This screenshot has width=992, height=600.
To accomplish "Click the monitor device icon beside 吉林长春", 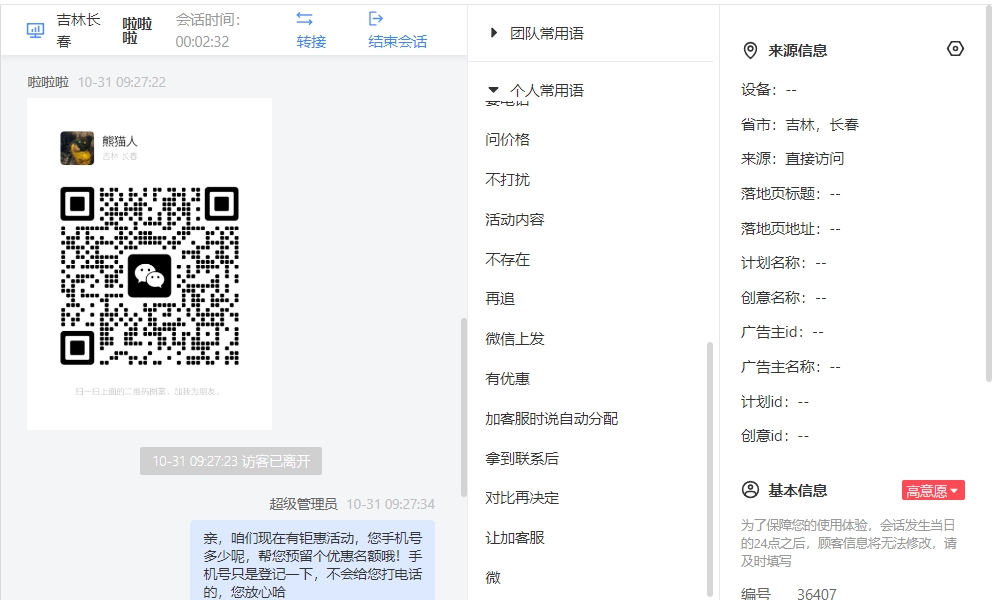I will [35, 30].
